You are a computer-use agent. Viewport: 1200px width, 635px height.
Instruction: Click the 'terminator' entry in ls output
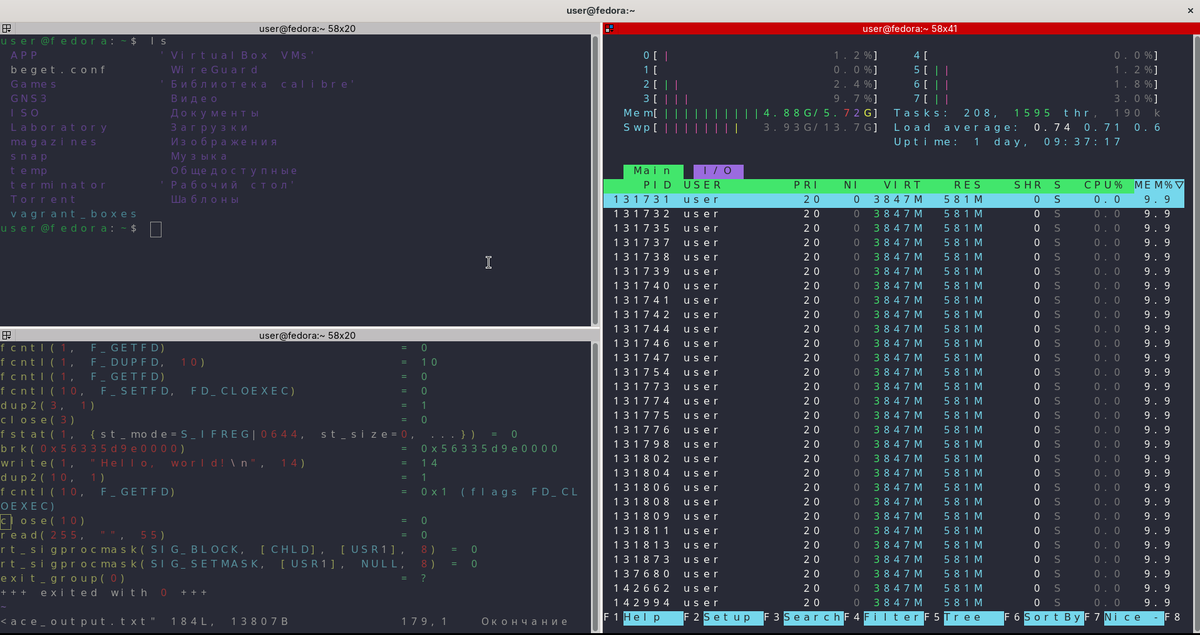coord(58,185)
